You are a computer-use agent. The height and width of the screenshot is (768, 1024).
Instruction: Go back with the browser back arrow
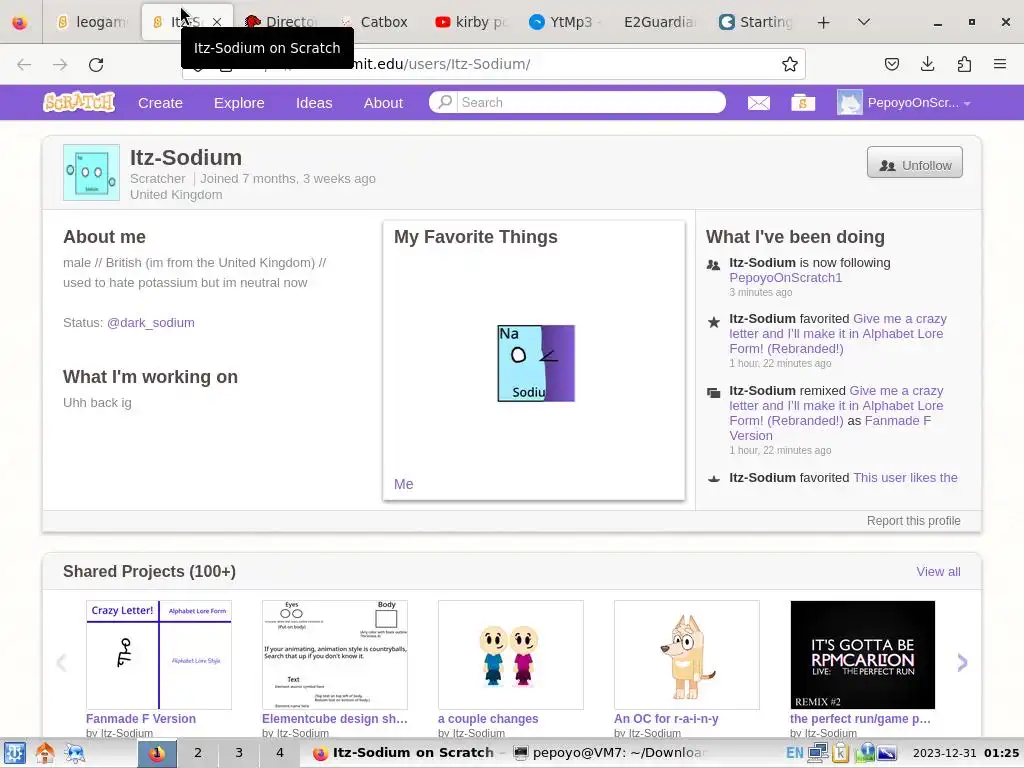[x=24, y=64]
